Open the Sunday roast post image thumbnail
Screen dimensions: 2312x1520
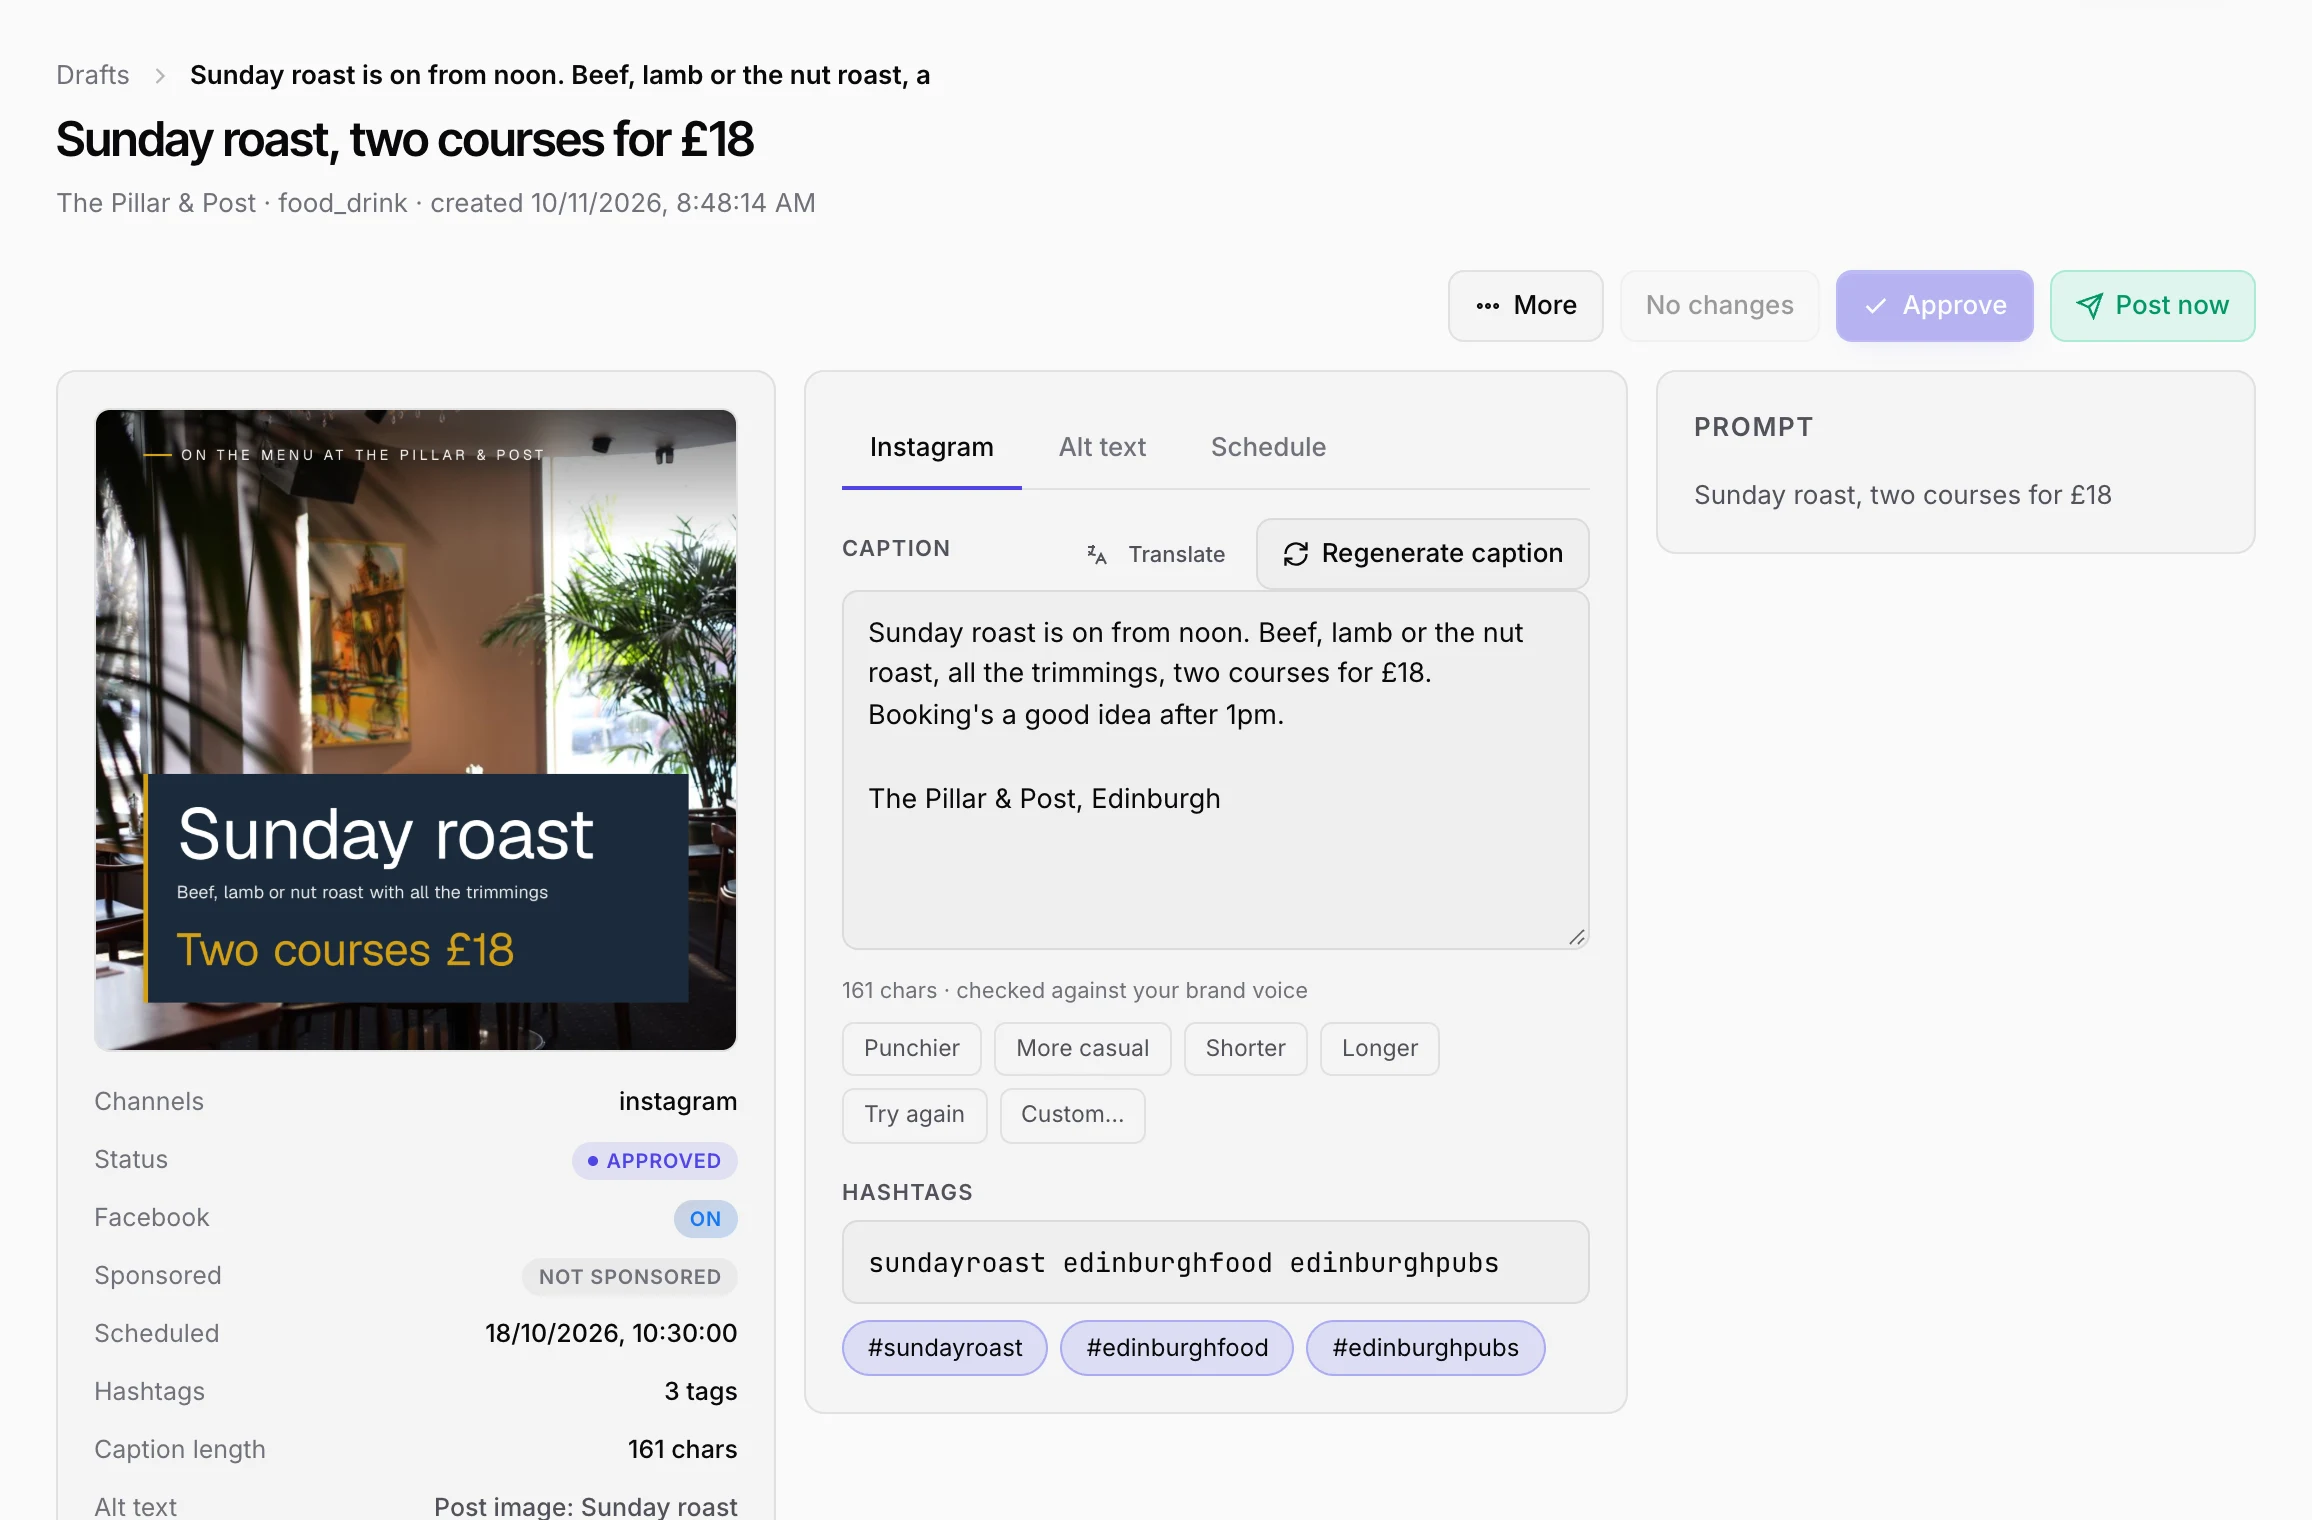click(416, 730)
